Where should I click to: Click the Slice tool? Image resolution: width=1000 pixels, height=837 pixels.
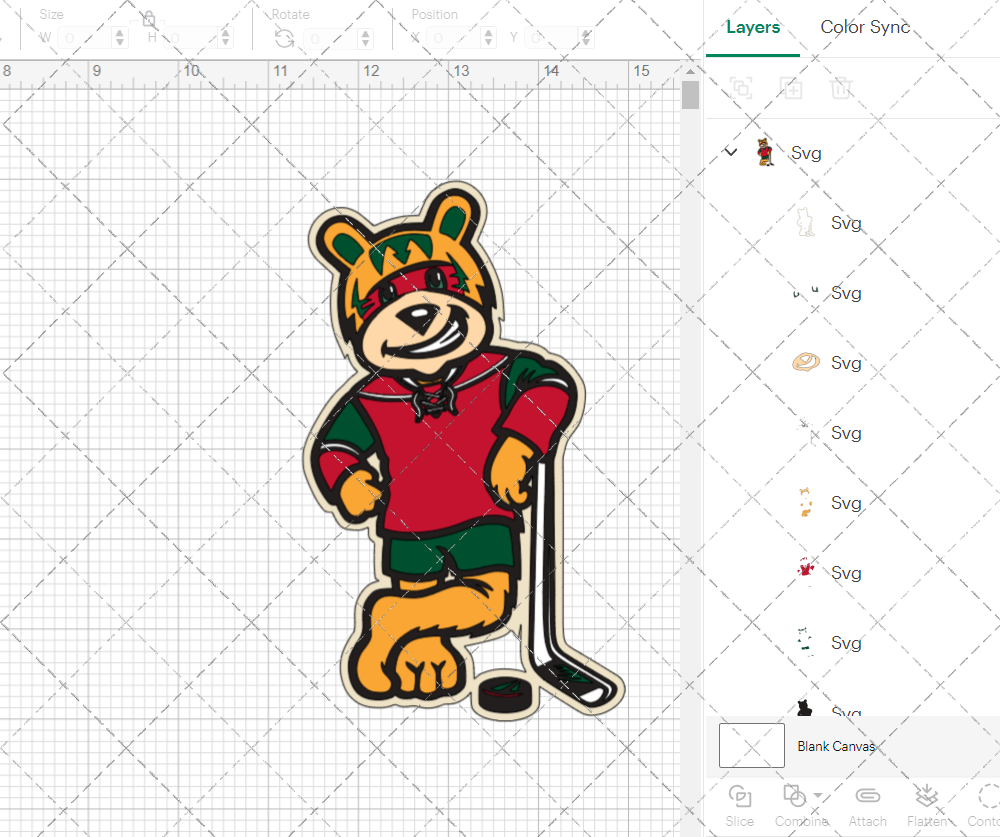740,806
